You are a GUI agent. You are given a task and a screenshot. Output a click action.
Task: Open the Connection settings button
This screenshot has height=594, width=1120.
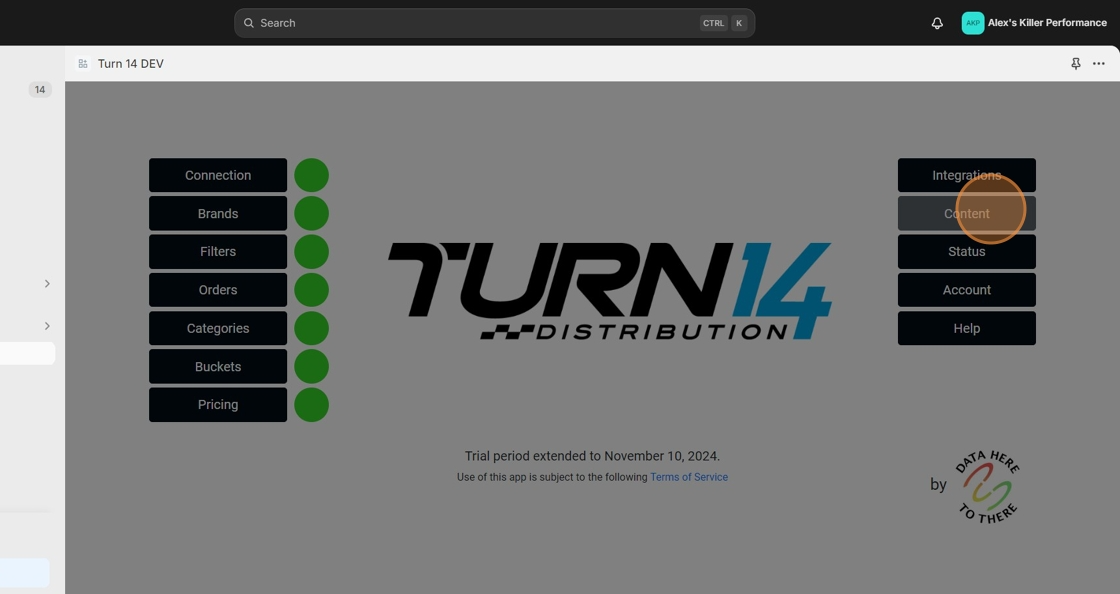pos(218,175)
